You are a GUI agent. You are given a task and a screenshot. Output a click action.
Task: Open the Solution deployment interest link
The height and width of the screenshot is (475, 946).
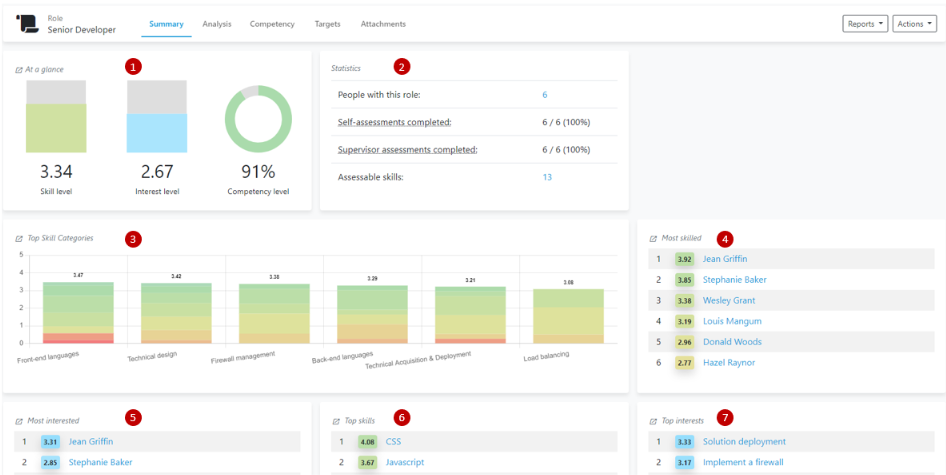(x=744, y=441)
